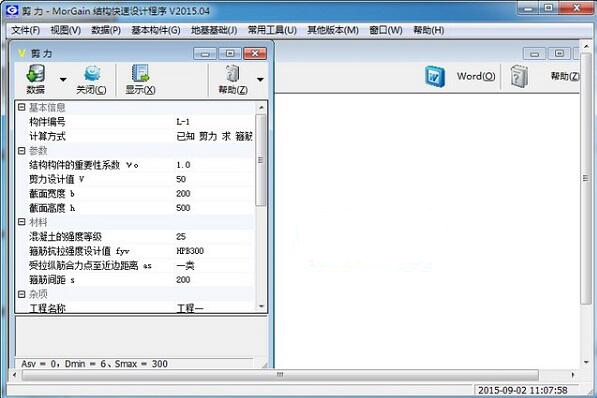The width and height of the screenshot is (597, 398).
Task: Click the horizontal scrollbar right arrow
Action: pos(573,375)
